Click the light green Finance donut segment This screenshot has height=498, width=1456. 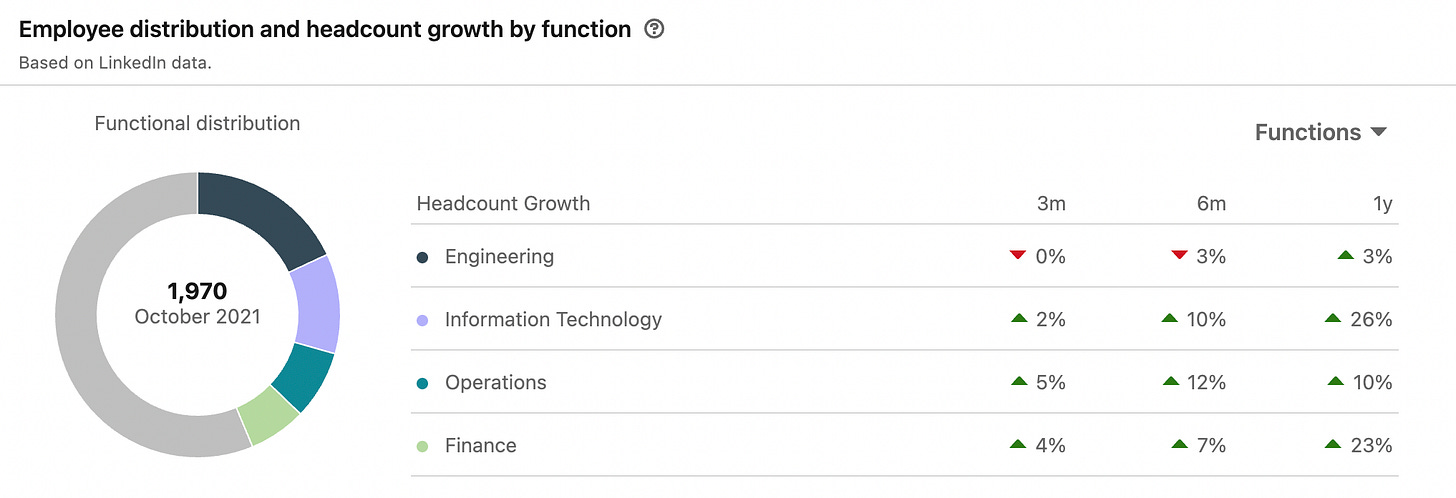coord(267,415)
